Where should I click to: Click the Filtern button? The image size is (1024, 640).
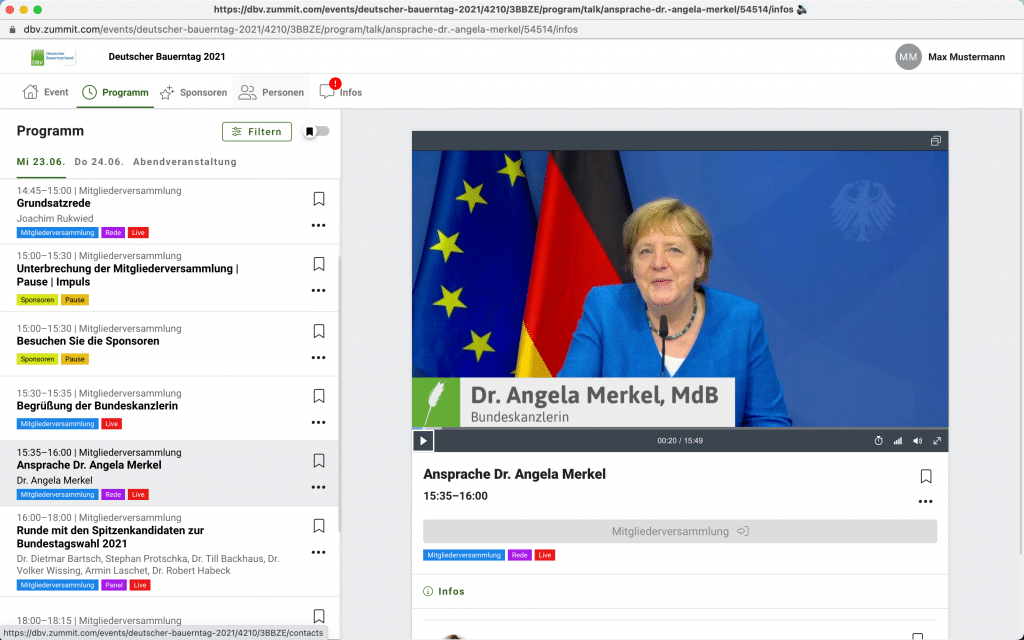coord(257,131)
